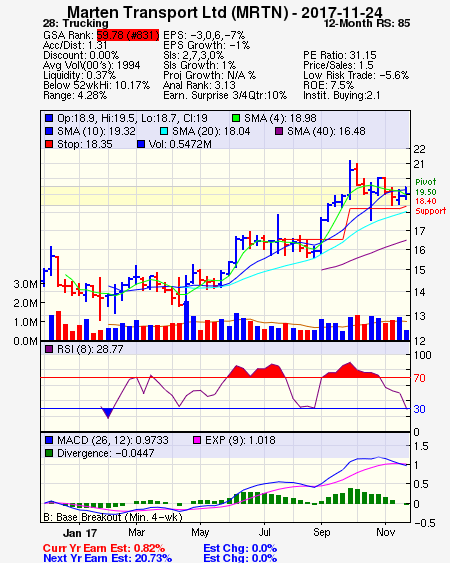Click the Divergence: -0.0447 text
450x563 pixels.
[106, 453]
